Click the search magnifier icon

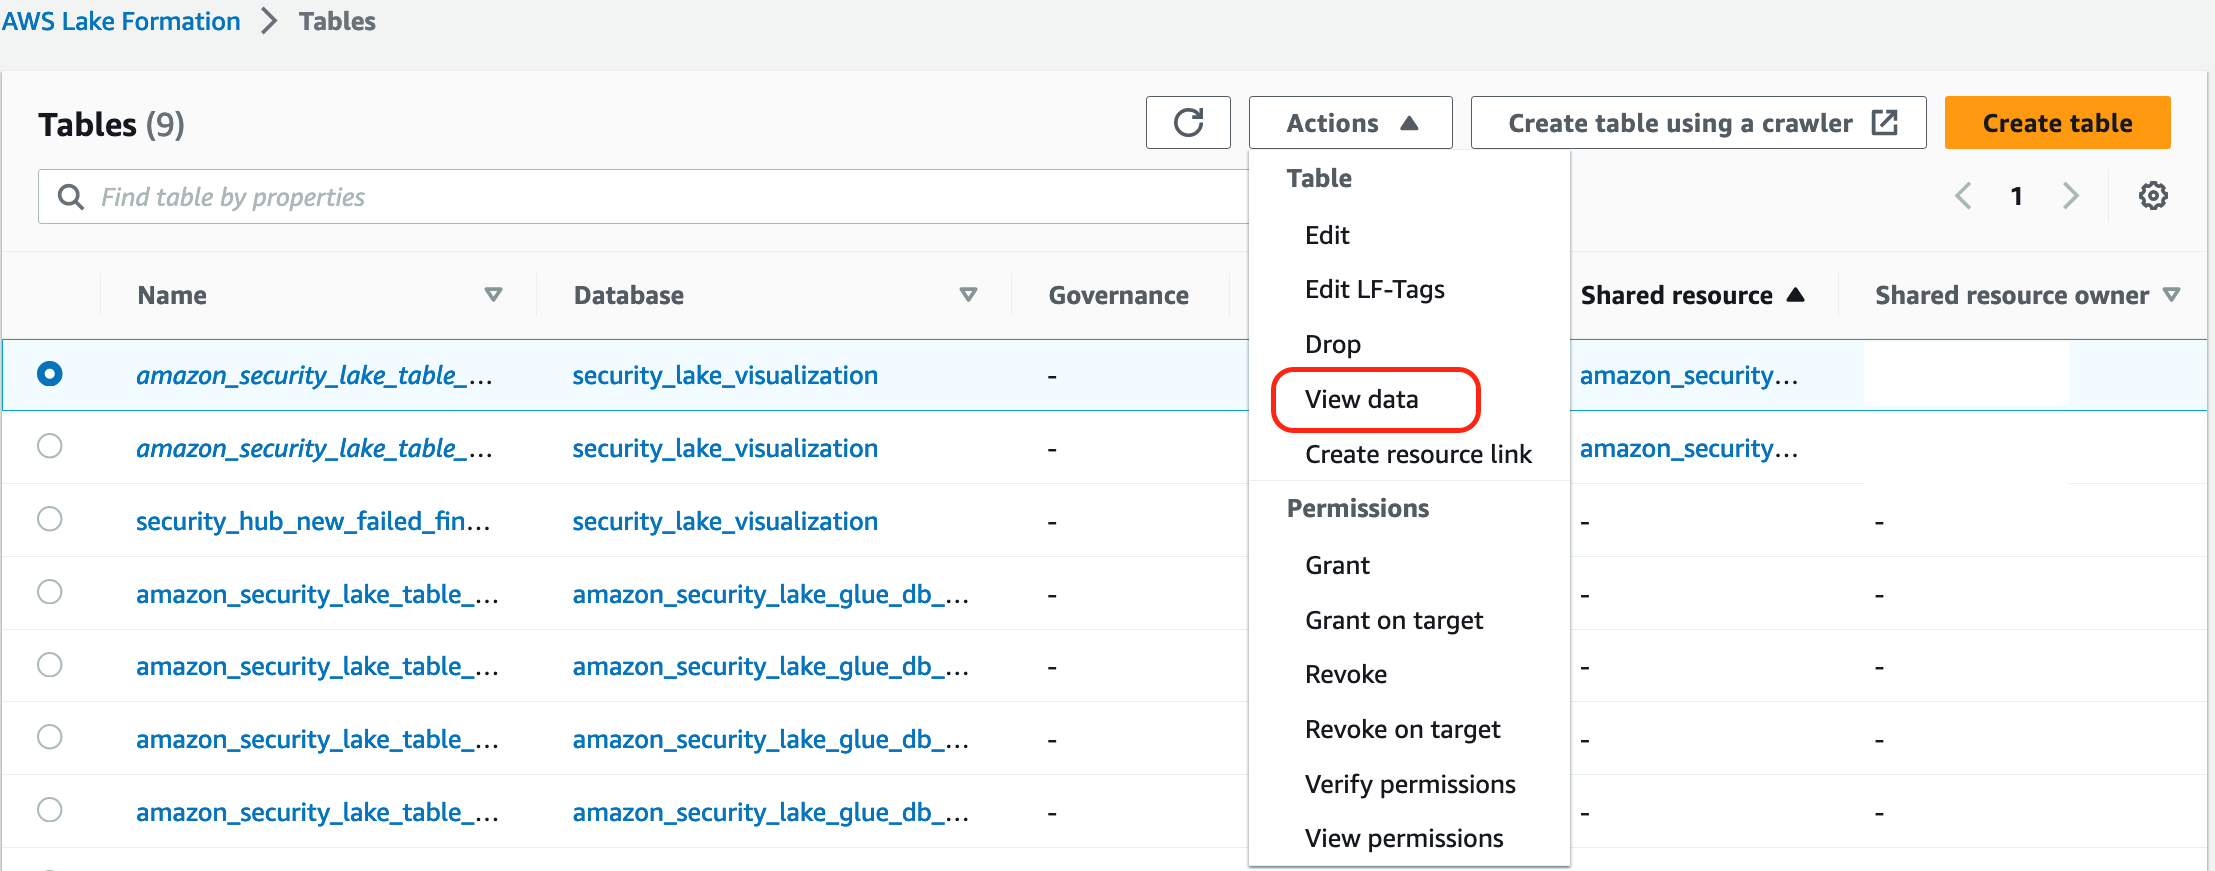[71, 197]
